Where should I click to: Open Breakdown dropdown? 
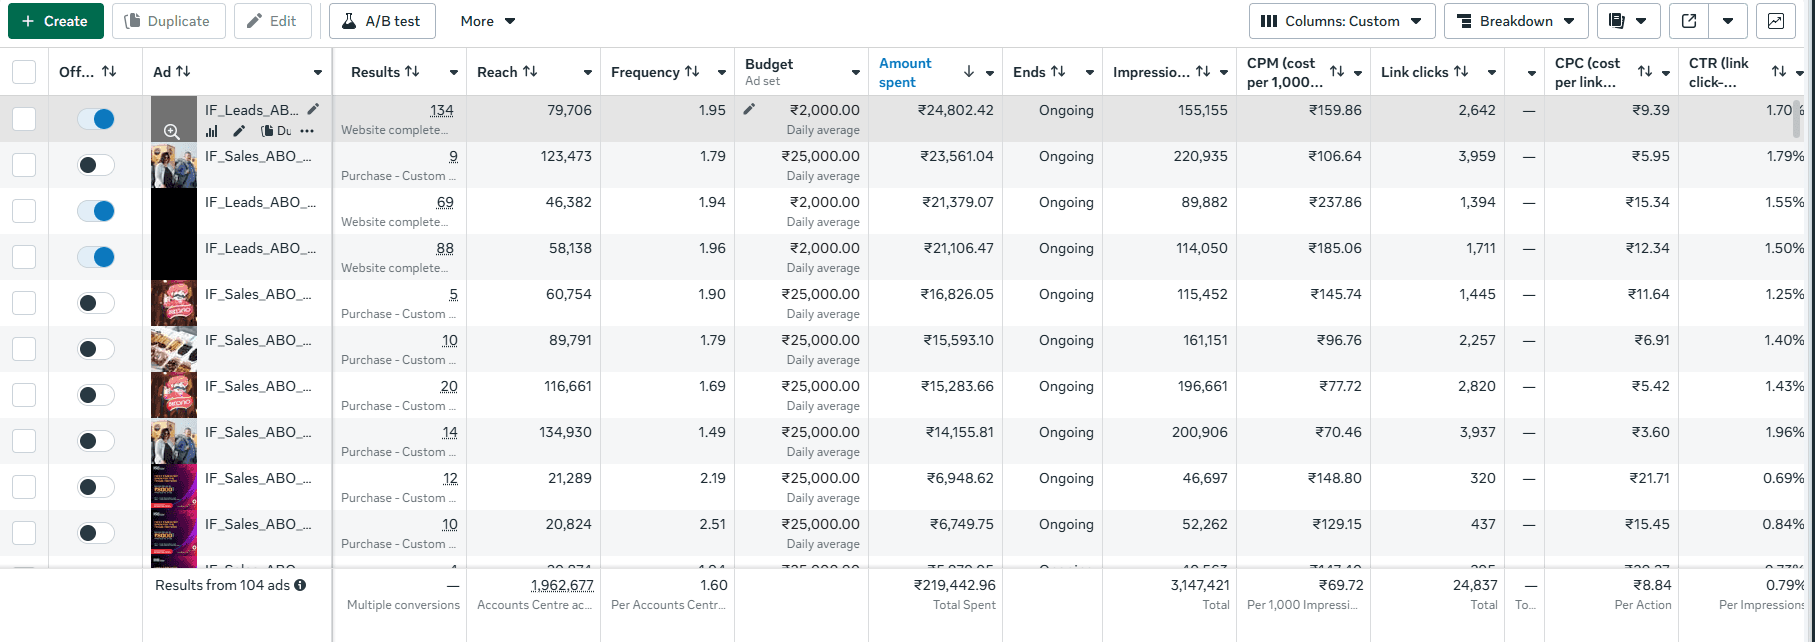pyautogui.click(x=1516, y=21)
